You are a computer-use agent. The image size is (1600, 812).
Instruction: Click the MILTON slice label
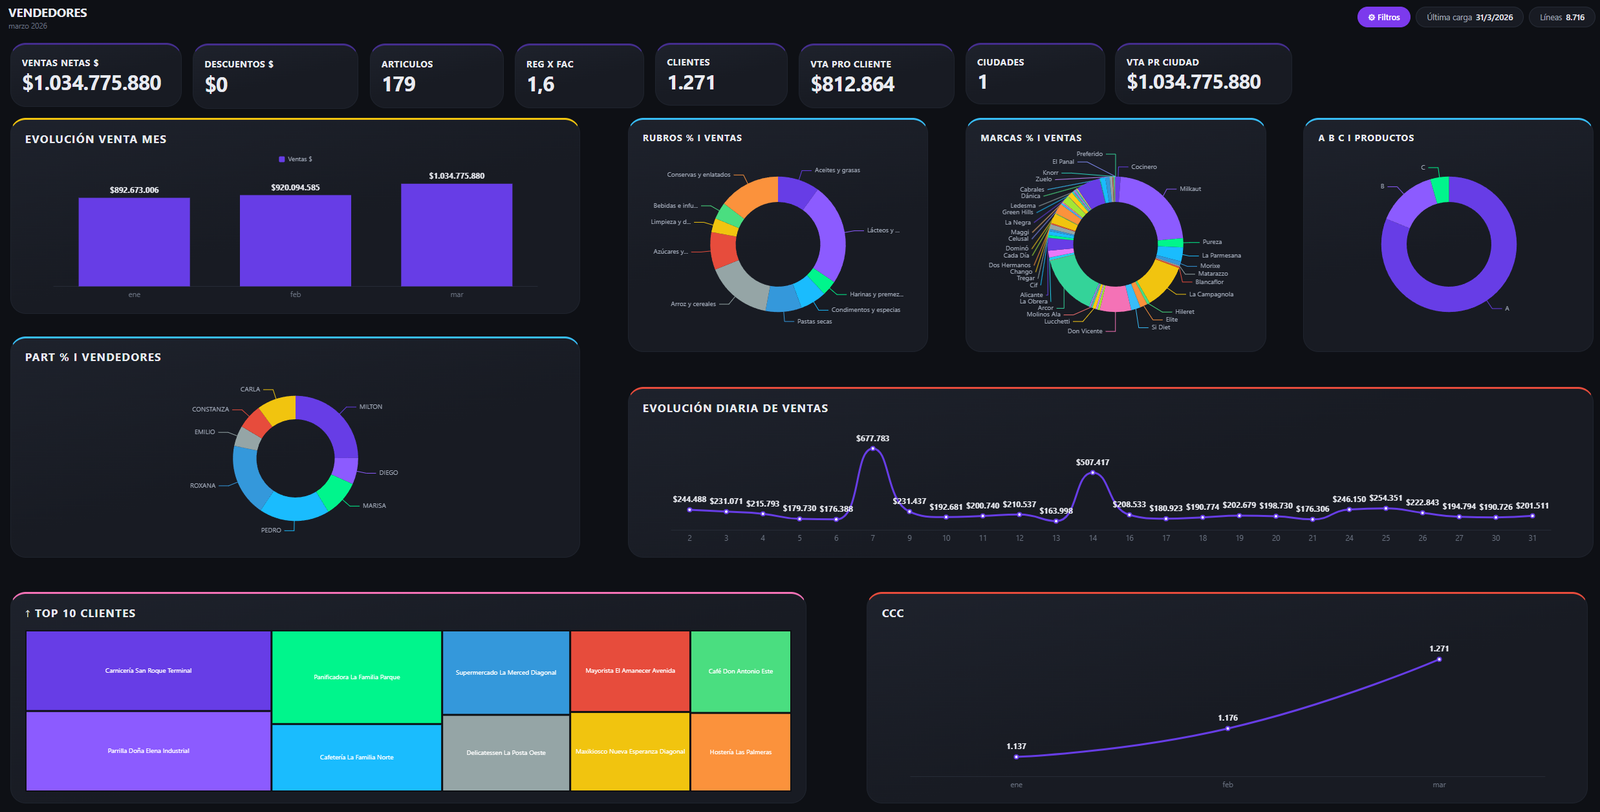tap(371, 407)
